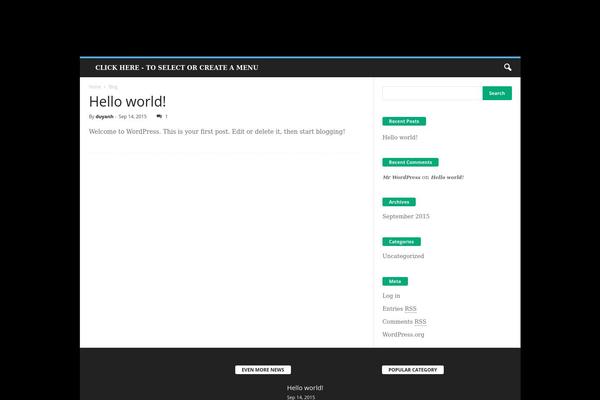Focus the sidebar search input field

click(432, 93)
